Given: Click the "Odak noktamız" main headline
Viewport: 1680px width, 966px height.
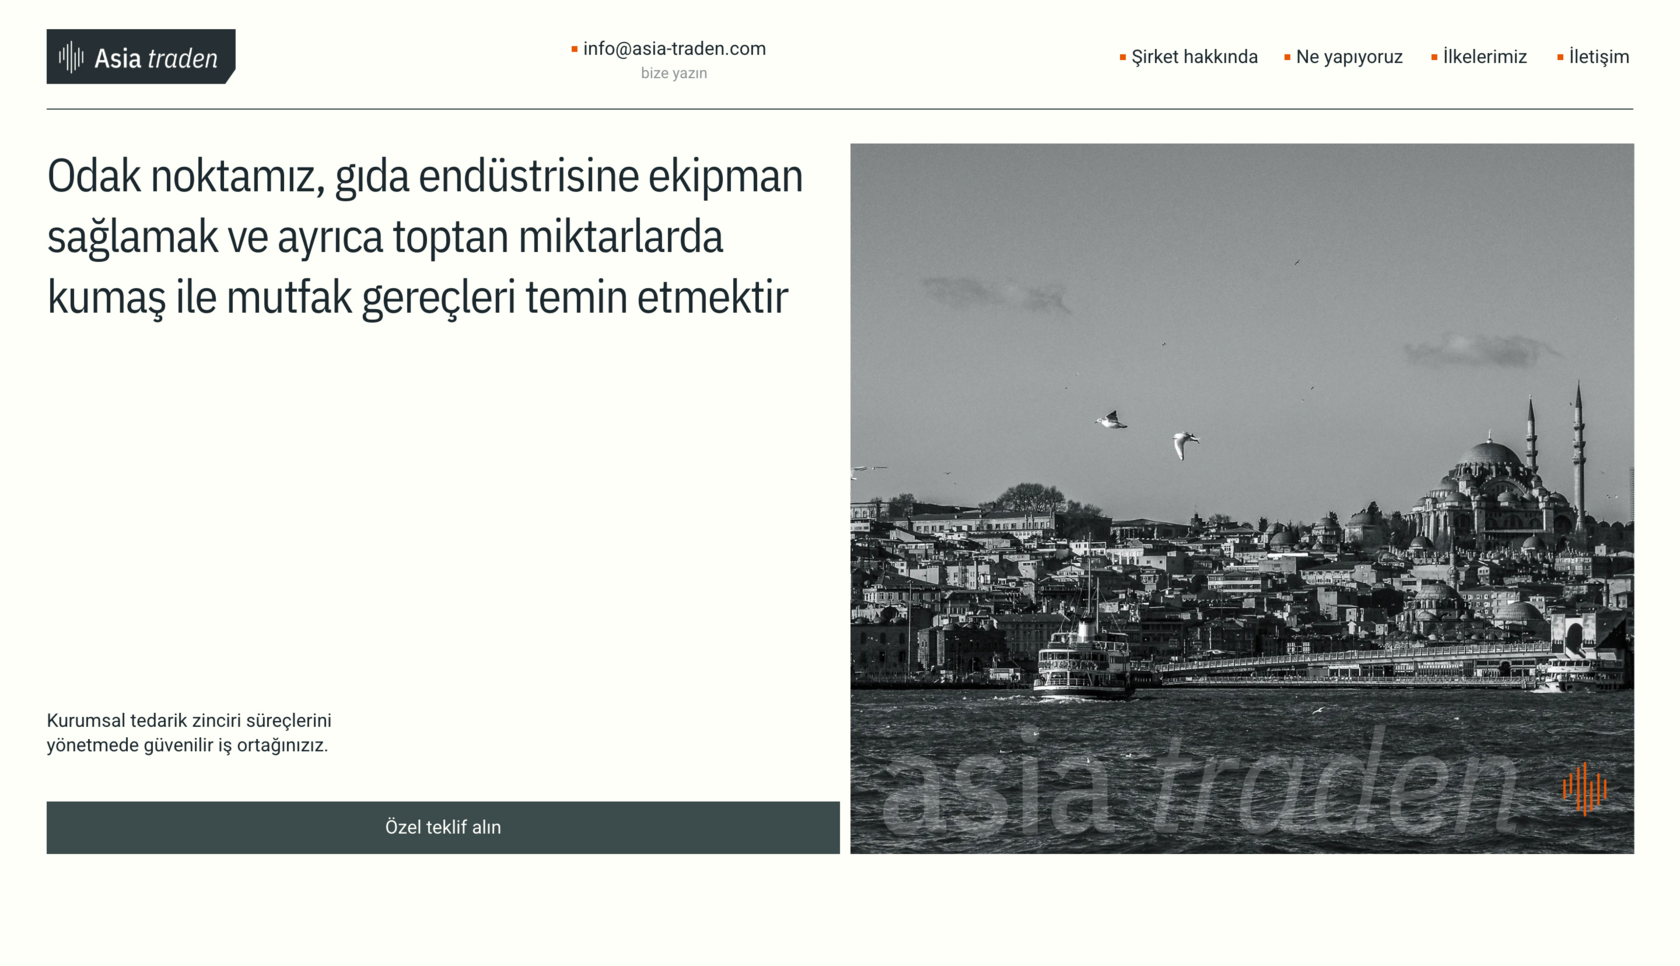Looking at the screenshot, I should pos(425,236).
